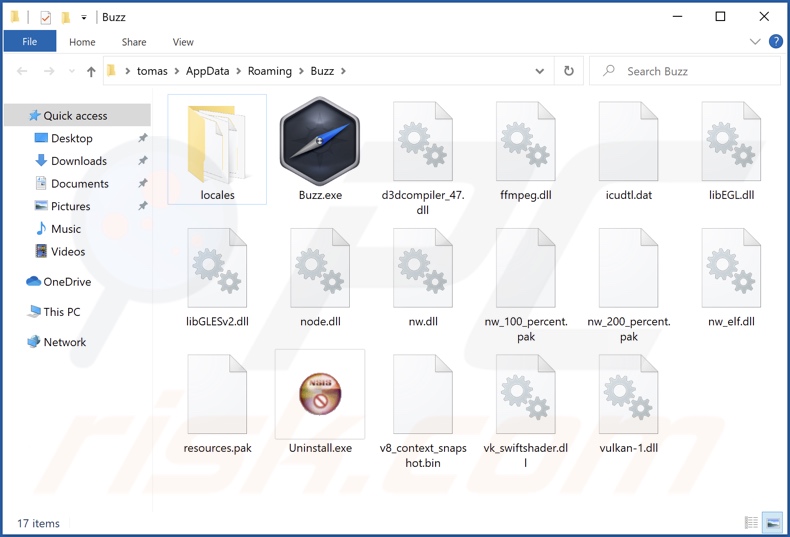
Task: Open the locales folder
Action: tap(217, 141)
